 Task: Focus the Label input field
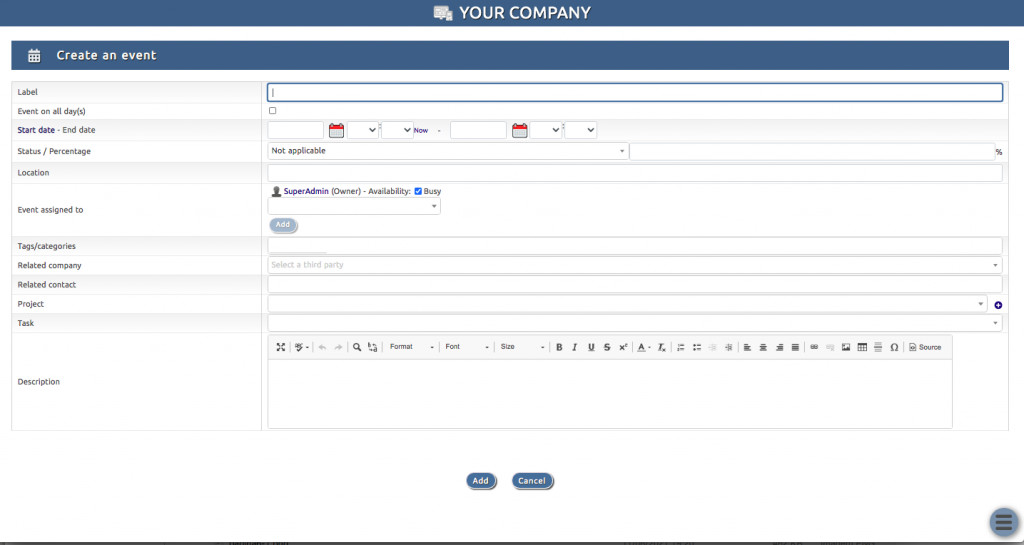635,93
